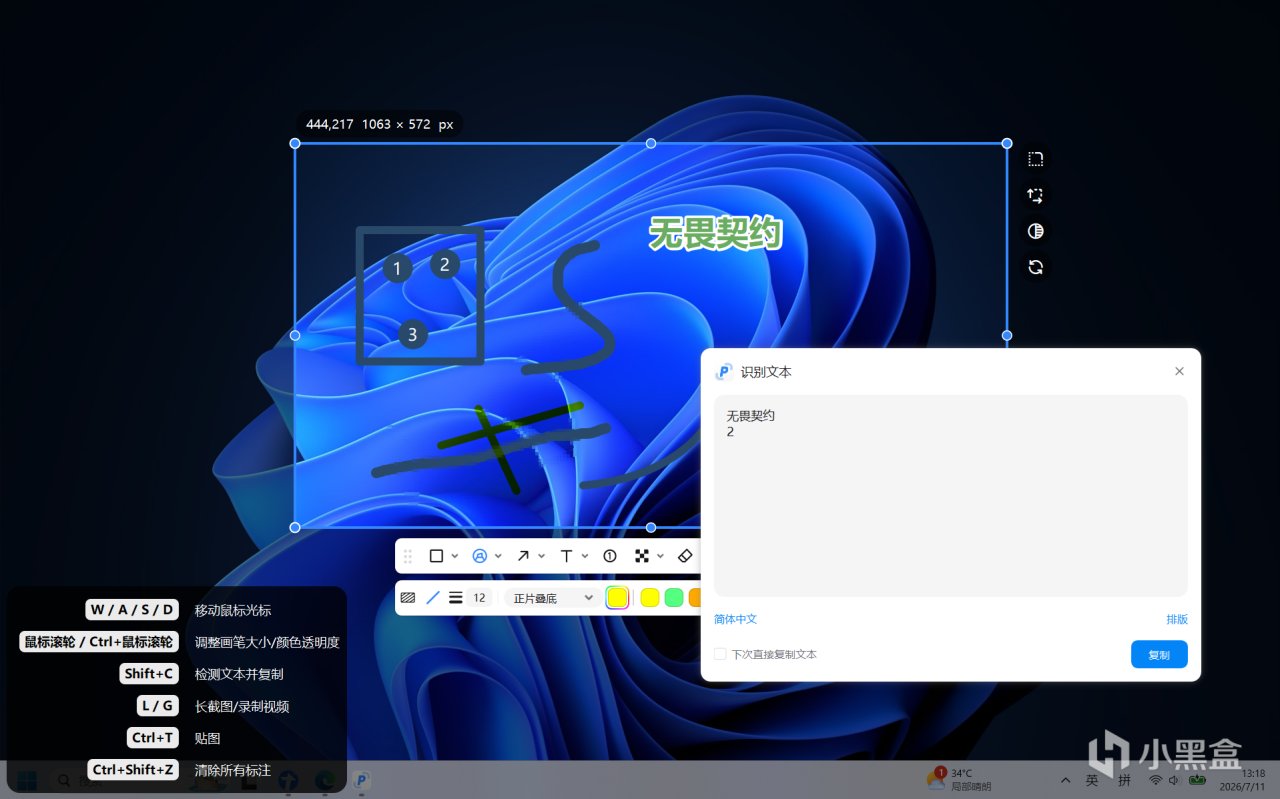Expand the arrow tool options
This screenshot has height=799, width=1280.
coord(542,556)
